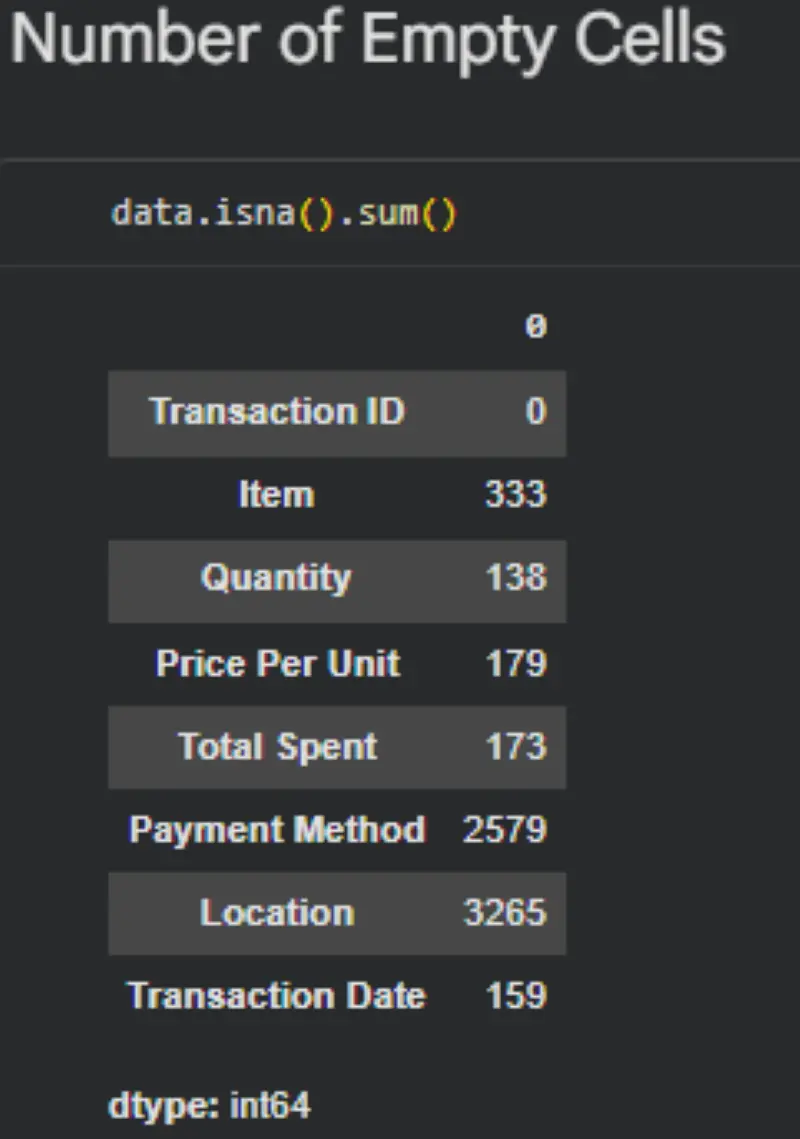This screenshot has width=800, height=1139.
Task: Select the Payment Method row label
Action: click(x=277, y=830)
